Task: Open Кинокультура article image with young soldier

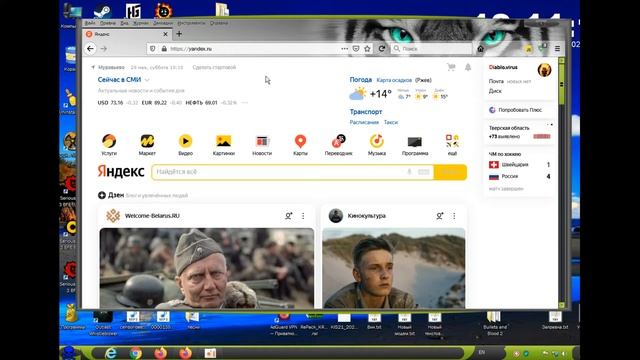Action: (393, 268)
